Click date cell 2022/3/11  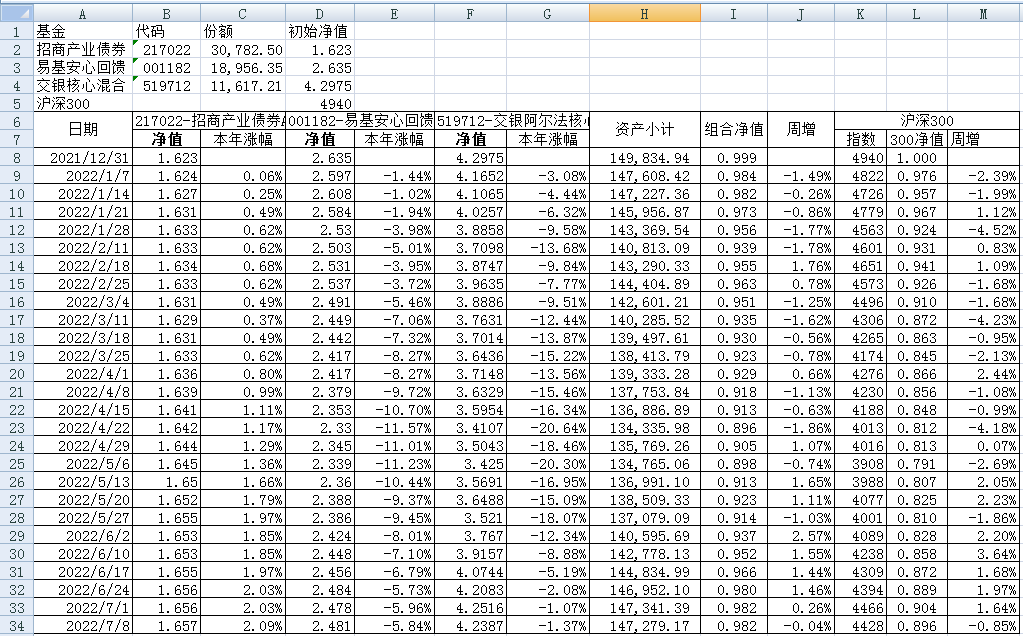click(83, 320)
